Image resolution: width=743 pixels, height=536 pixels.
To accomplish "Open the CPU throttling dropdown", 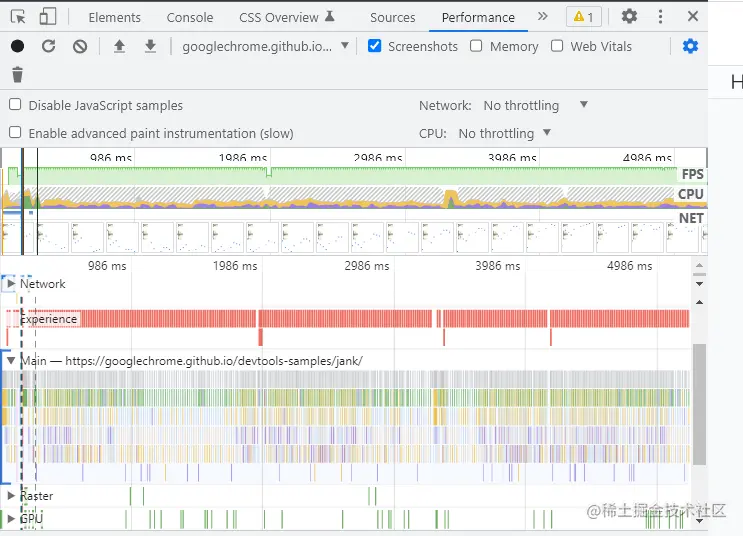I will [505, 133].
